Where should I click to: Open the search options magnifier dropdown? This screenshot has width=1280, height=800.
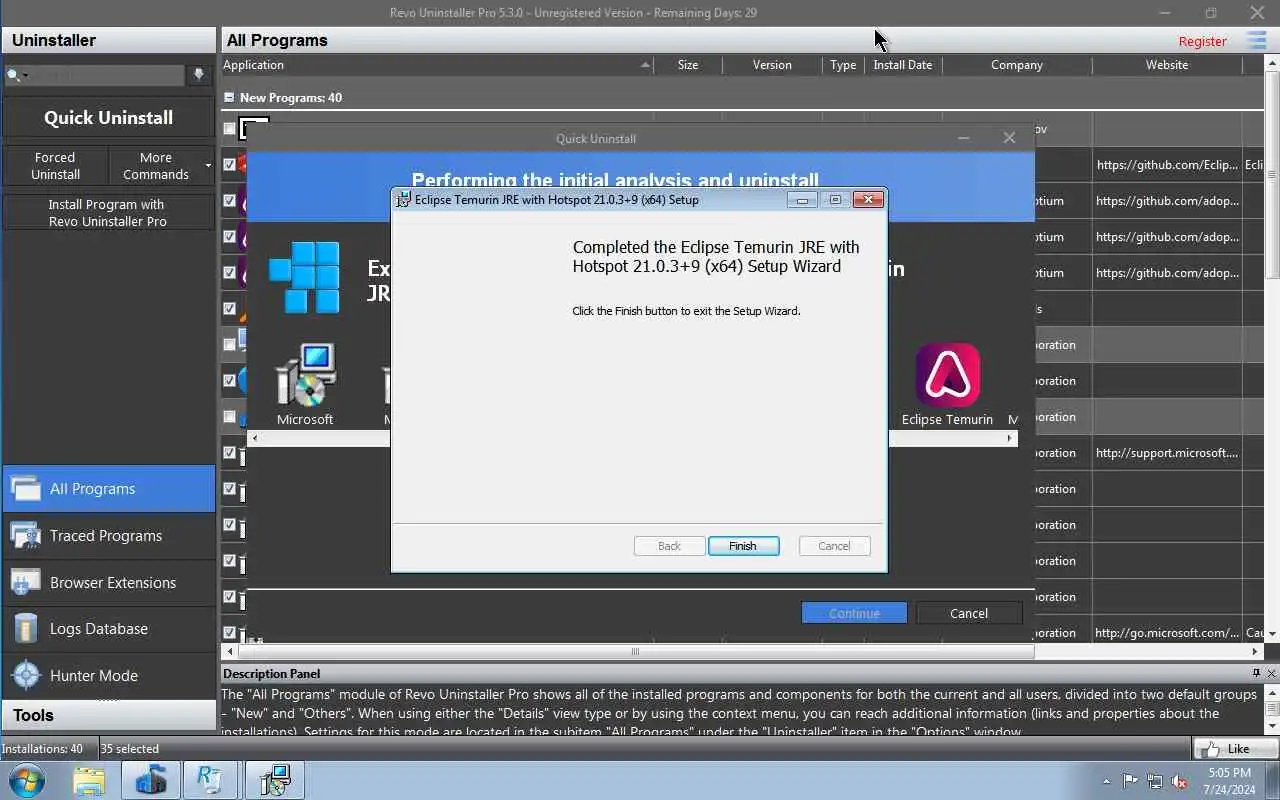click(17, 75)
